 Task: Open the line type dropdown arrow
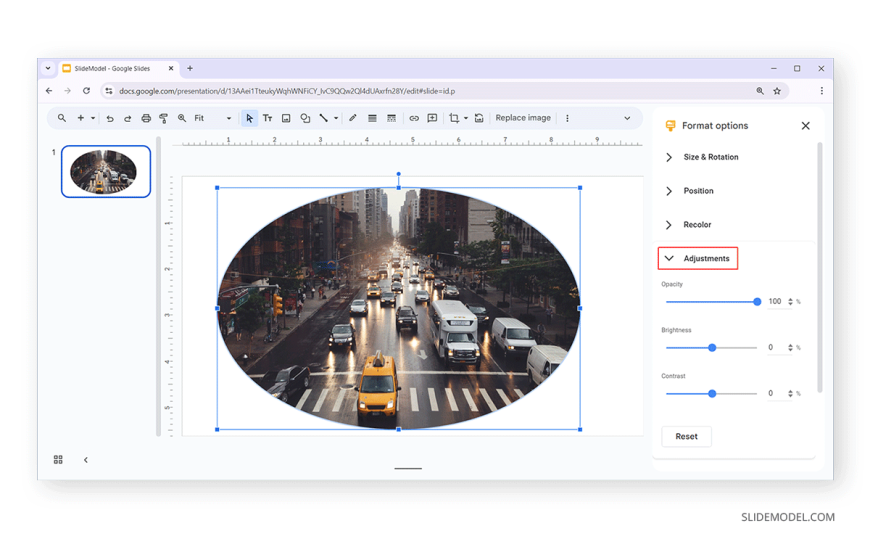click(336, 118)
